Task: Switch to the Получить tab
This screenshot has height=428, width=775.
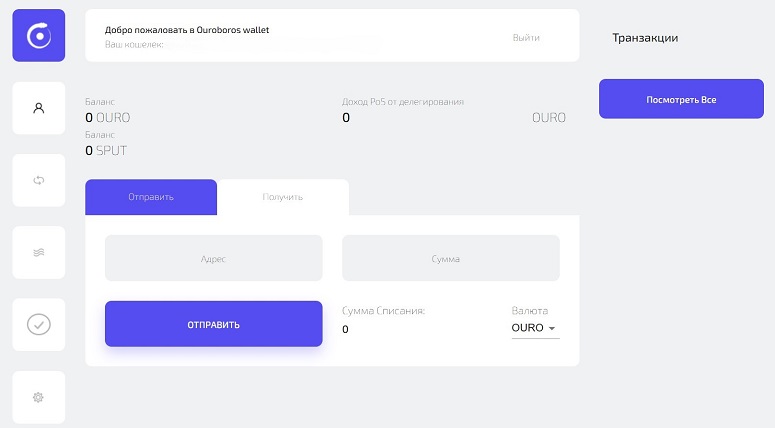Action: [283, 197]
